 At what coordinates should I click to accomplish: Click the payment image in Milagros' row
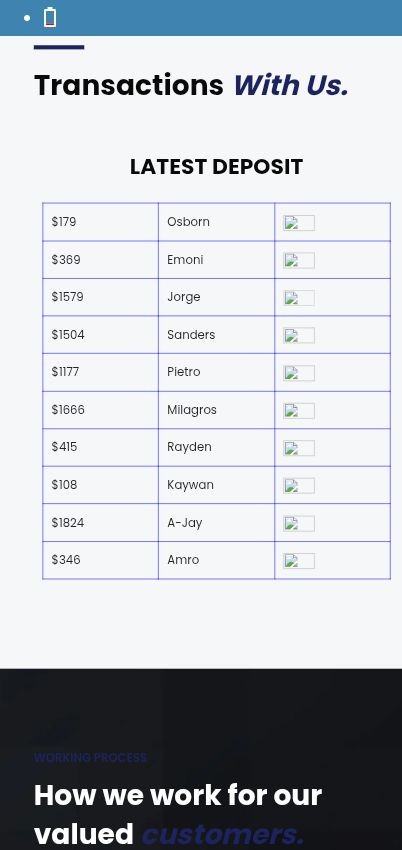(x=299, y=410)
